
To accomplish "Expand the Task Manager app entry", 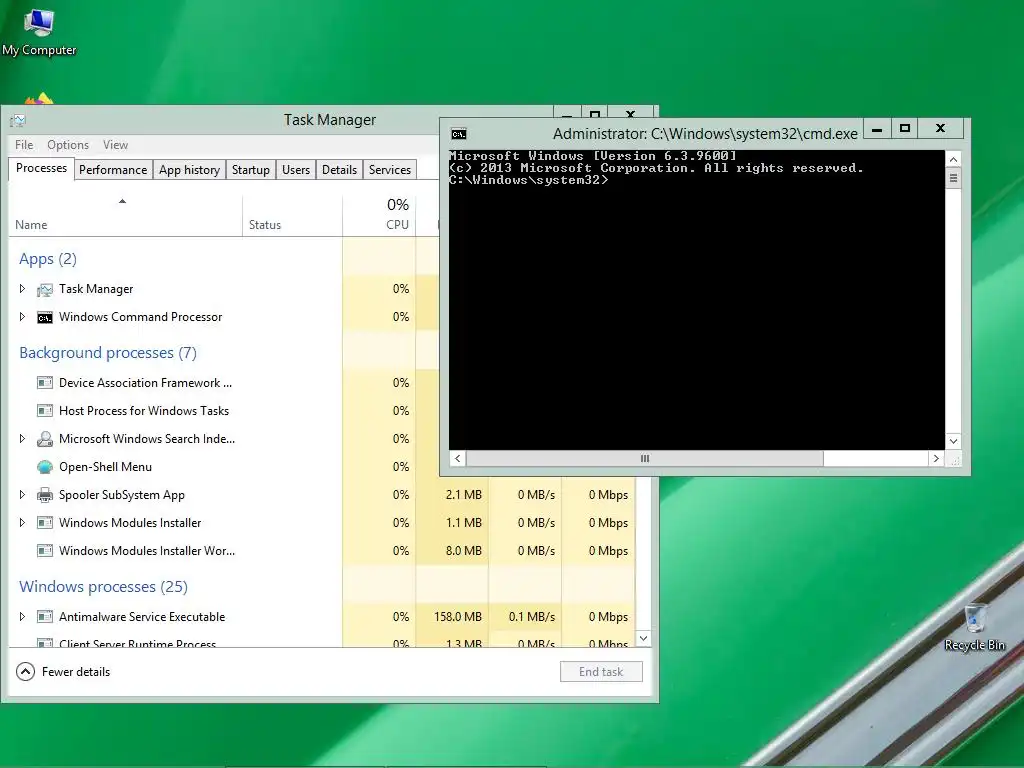I will (x=22, y=289).
